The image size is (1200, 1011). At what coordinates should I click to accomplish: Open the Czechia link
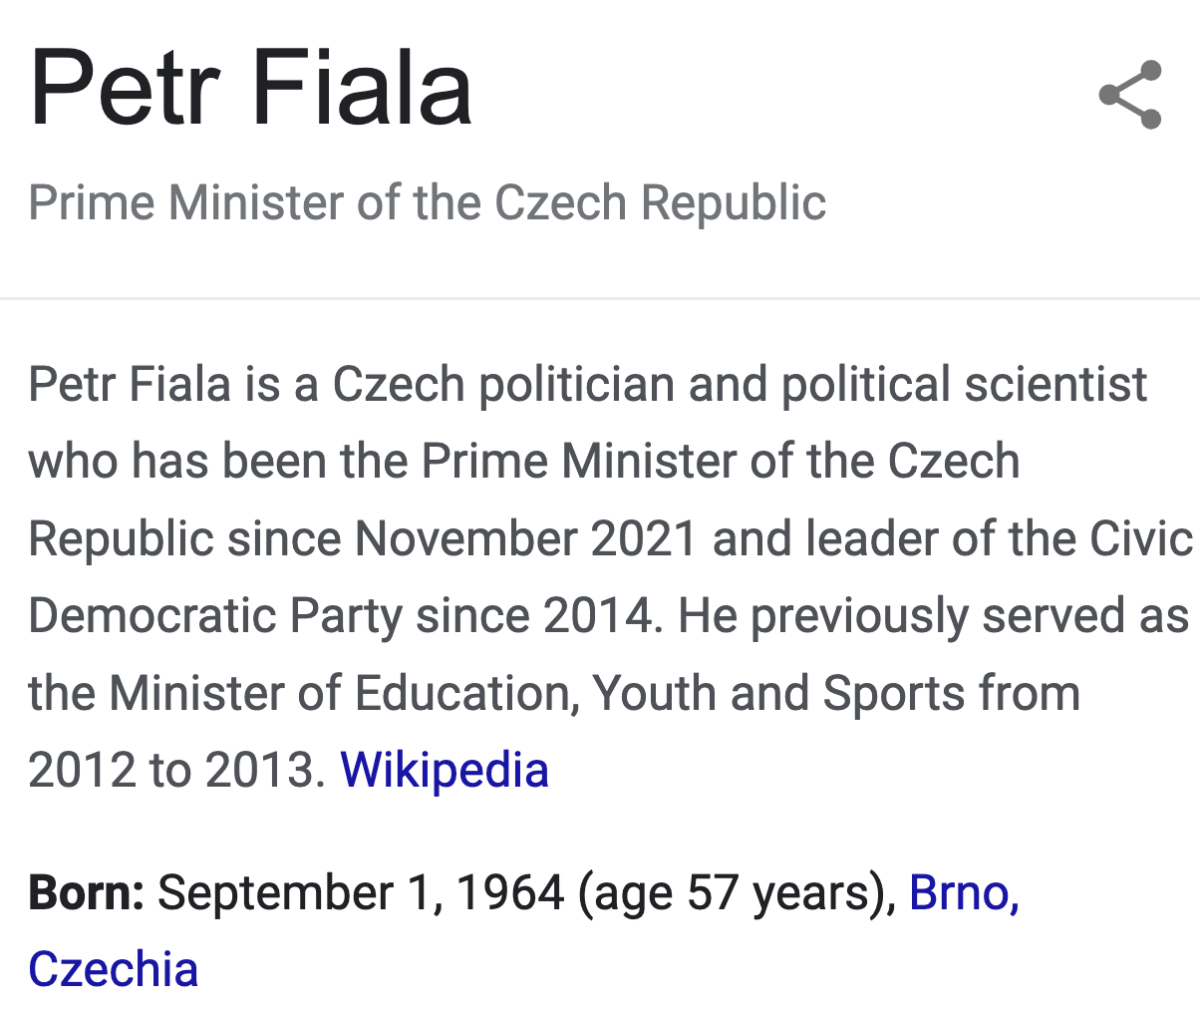click(x=113, y=969)
